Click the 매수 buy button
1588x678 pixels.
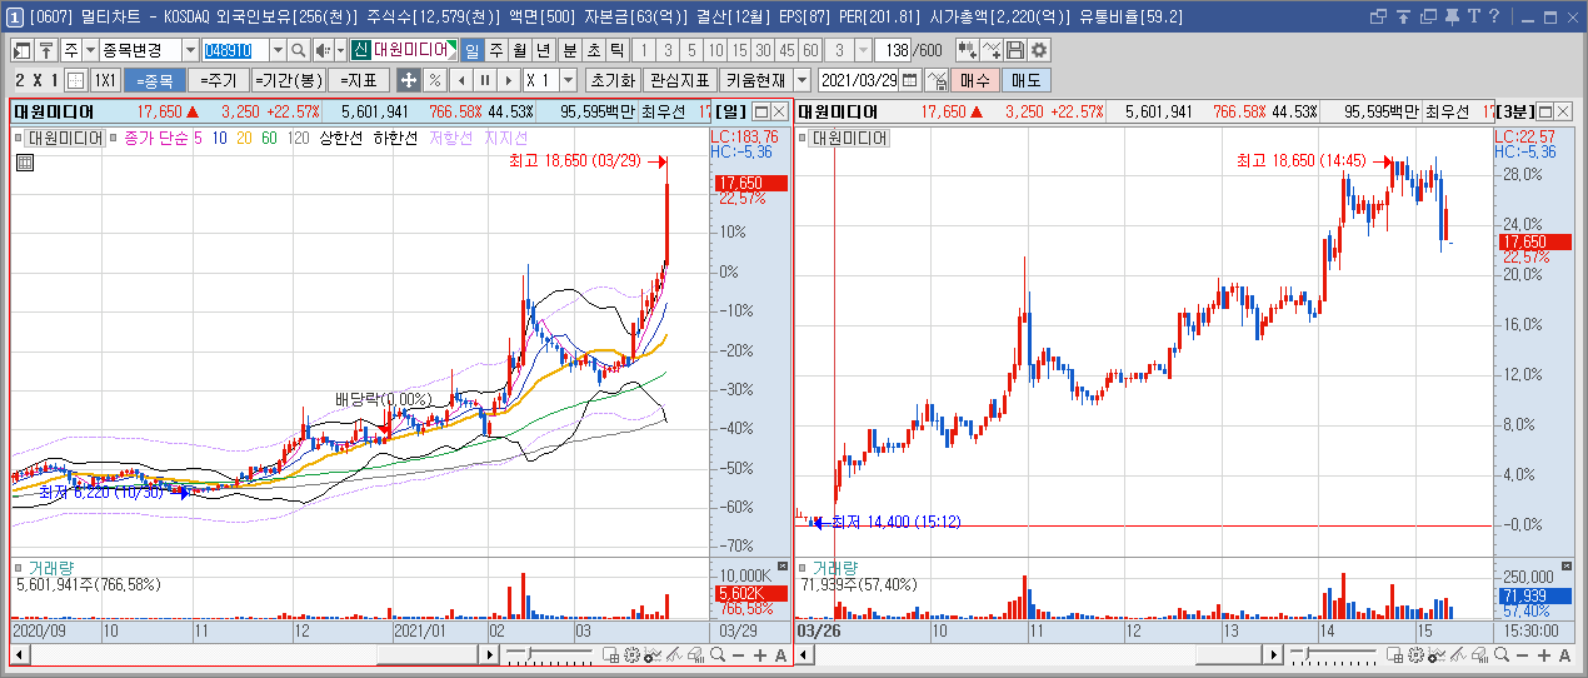[975, 80]
